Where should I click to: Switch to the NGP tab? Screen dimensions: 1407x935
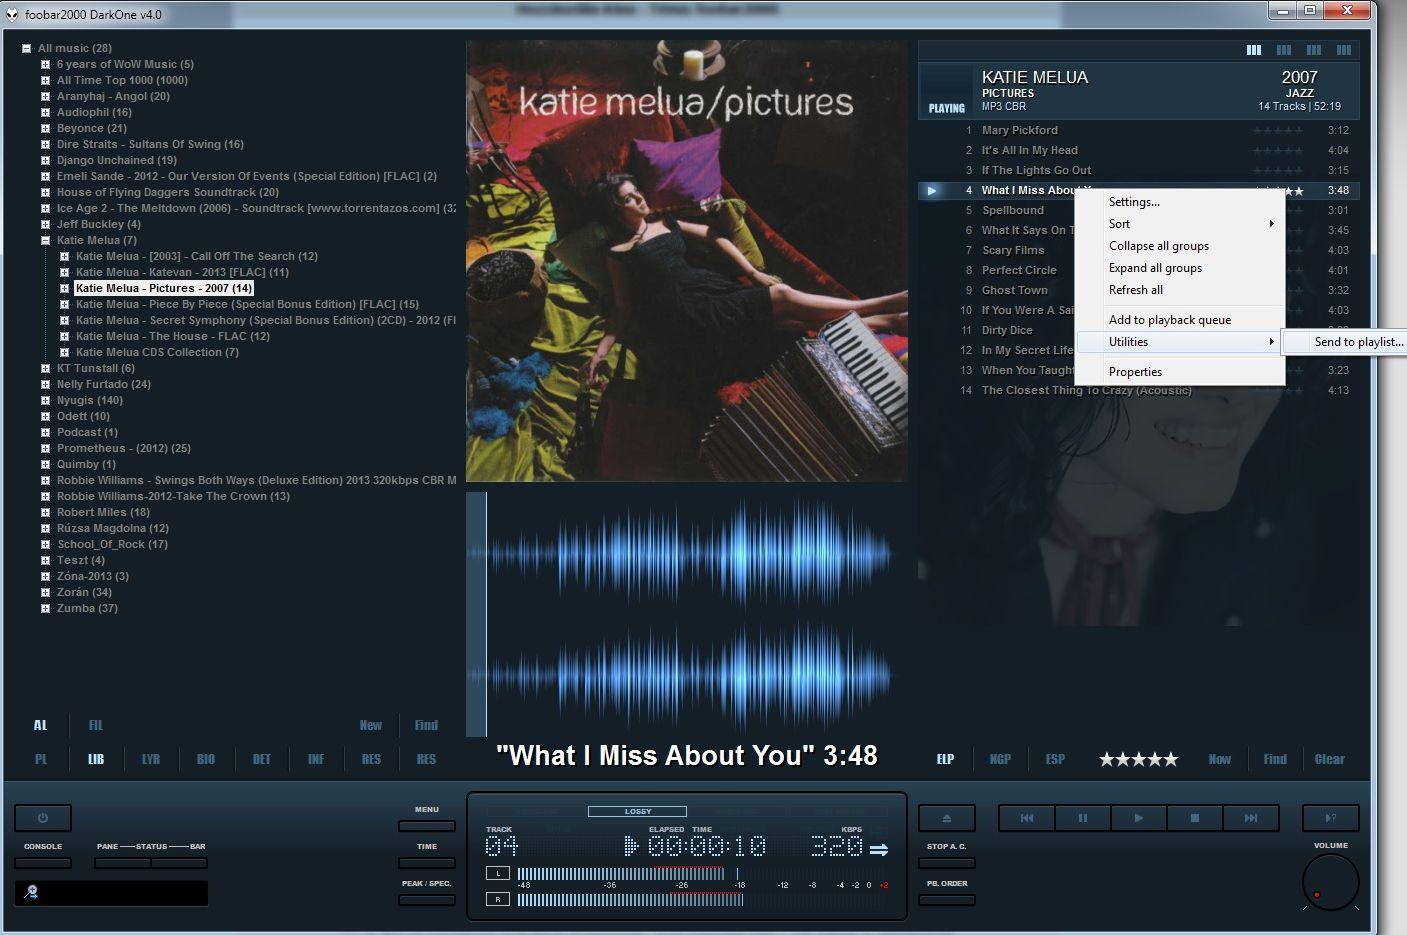(1000, 759)
